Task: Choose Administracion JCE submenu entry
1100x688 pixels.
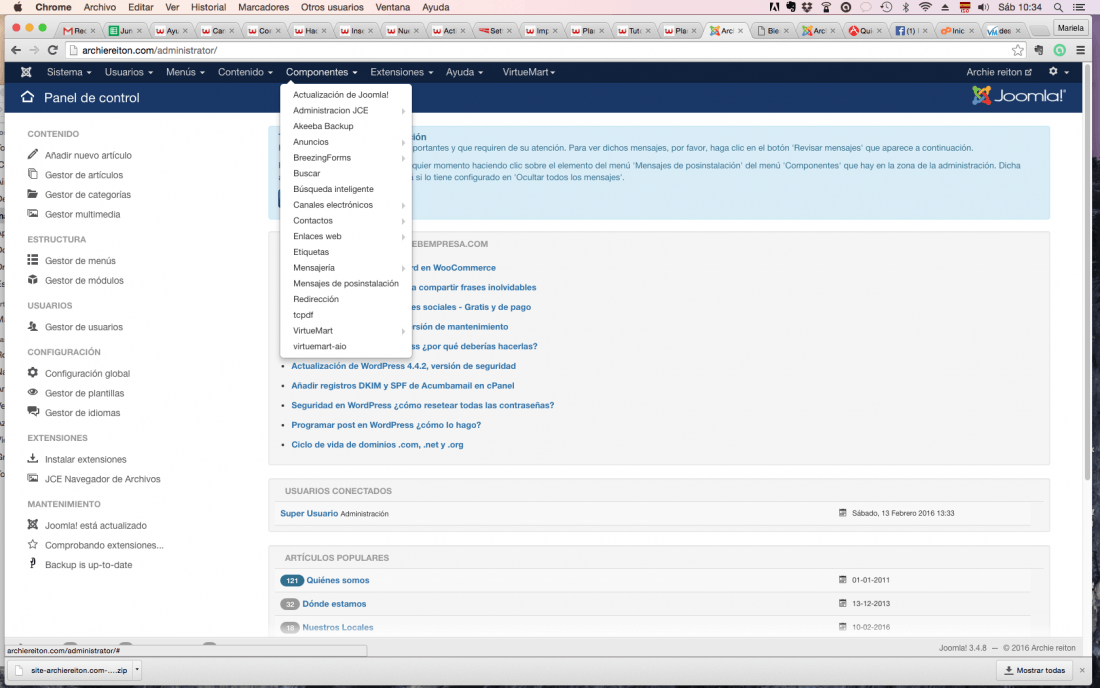Action: pyautogui.click(x=330, y=110)
